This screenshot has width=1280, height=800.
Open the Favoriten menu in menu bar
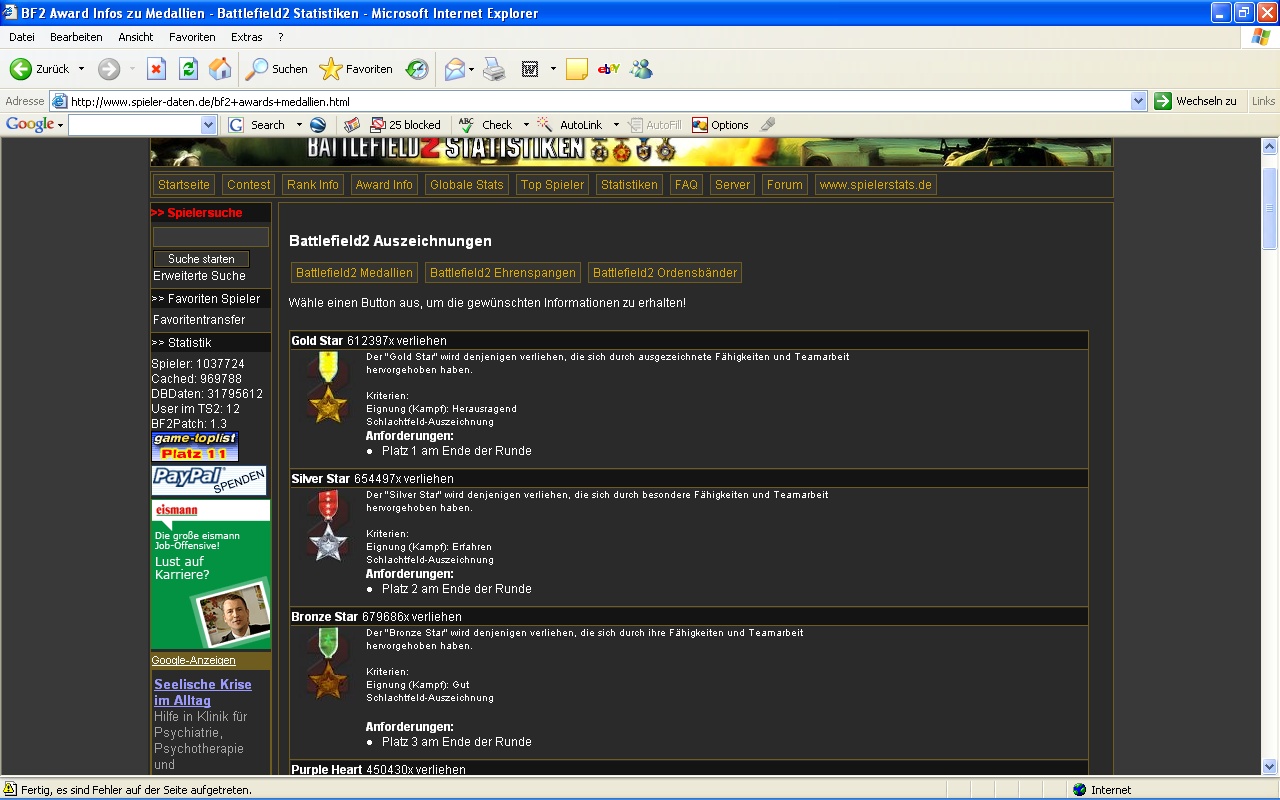tap(192, 37)
